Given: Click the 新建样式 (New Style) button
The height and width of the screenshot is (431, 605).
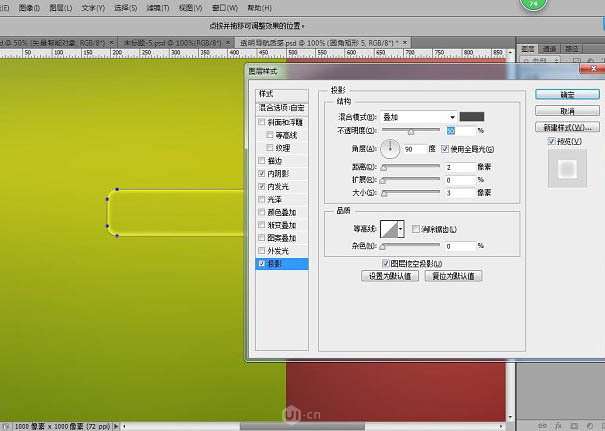Looking at the screenshot, I should tap(567, 127).
